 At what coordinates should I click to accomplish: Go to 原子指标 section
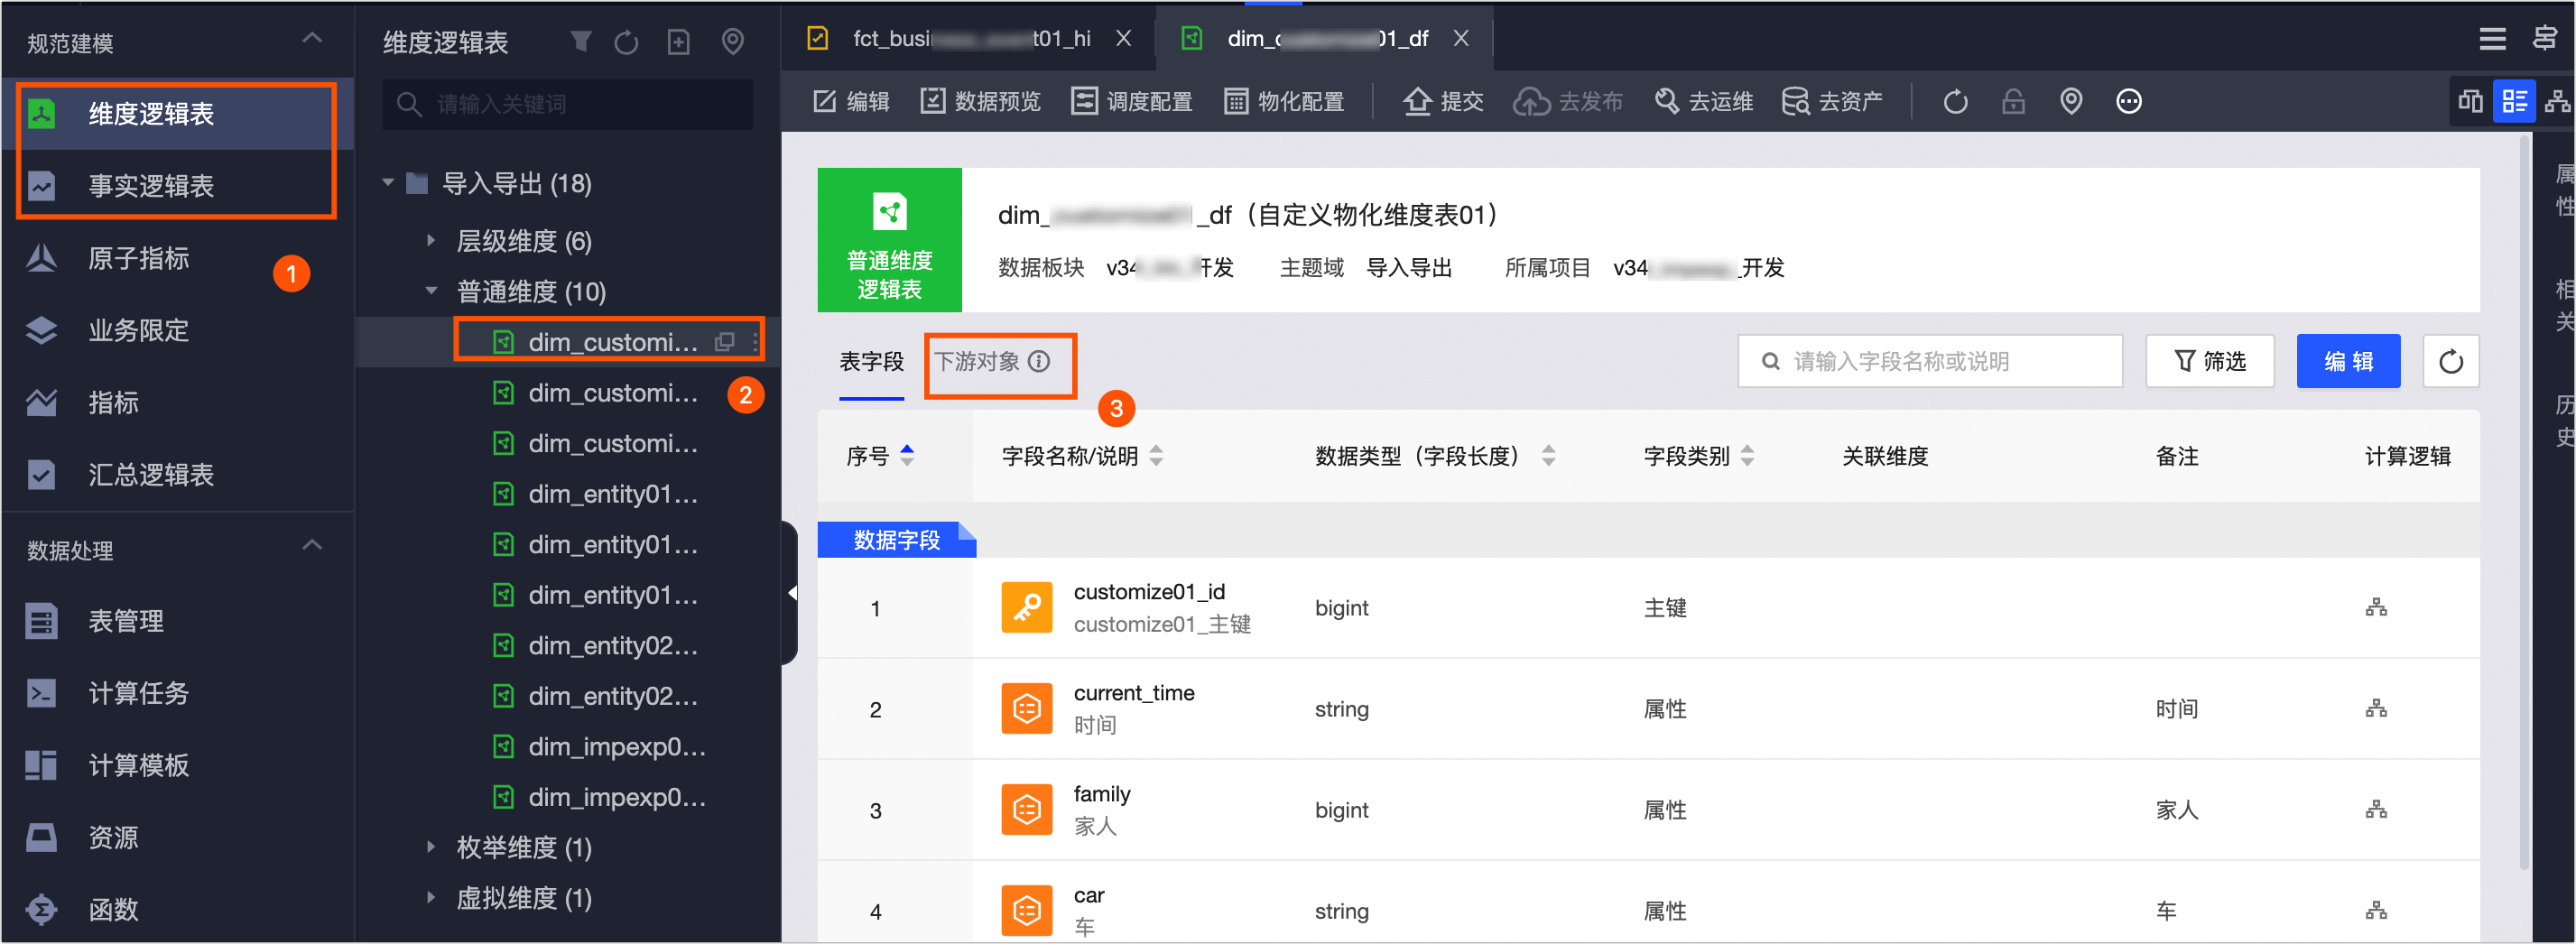pos(138,258)
